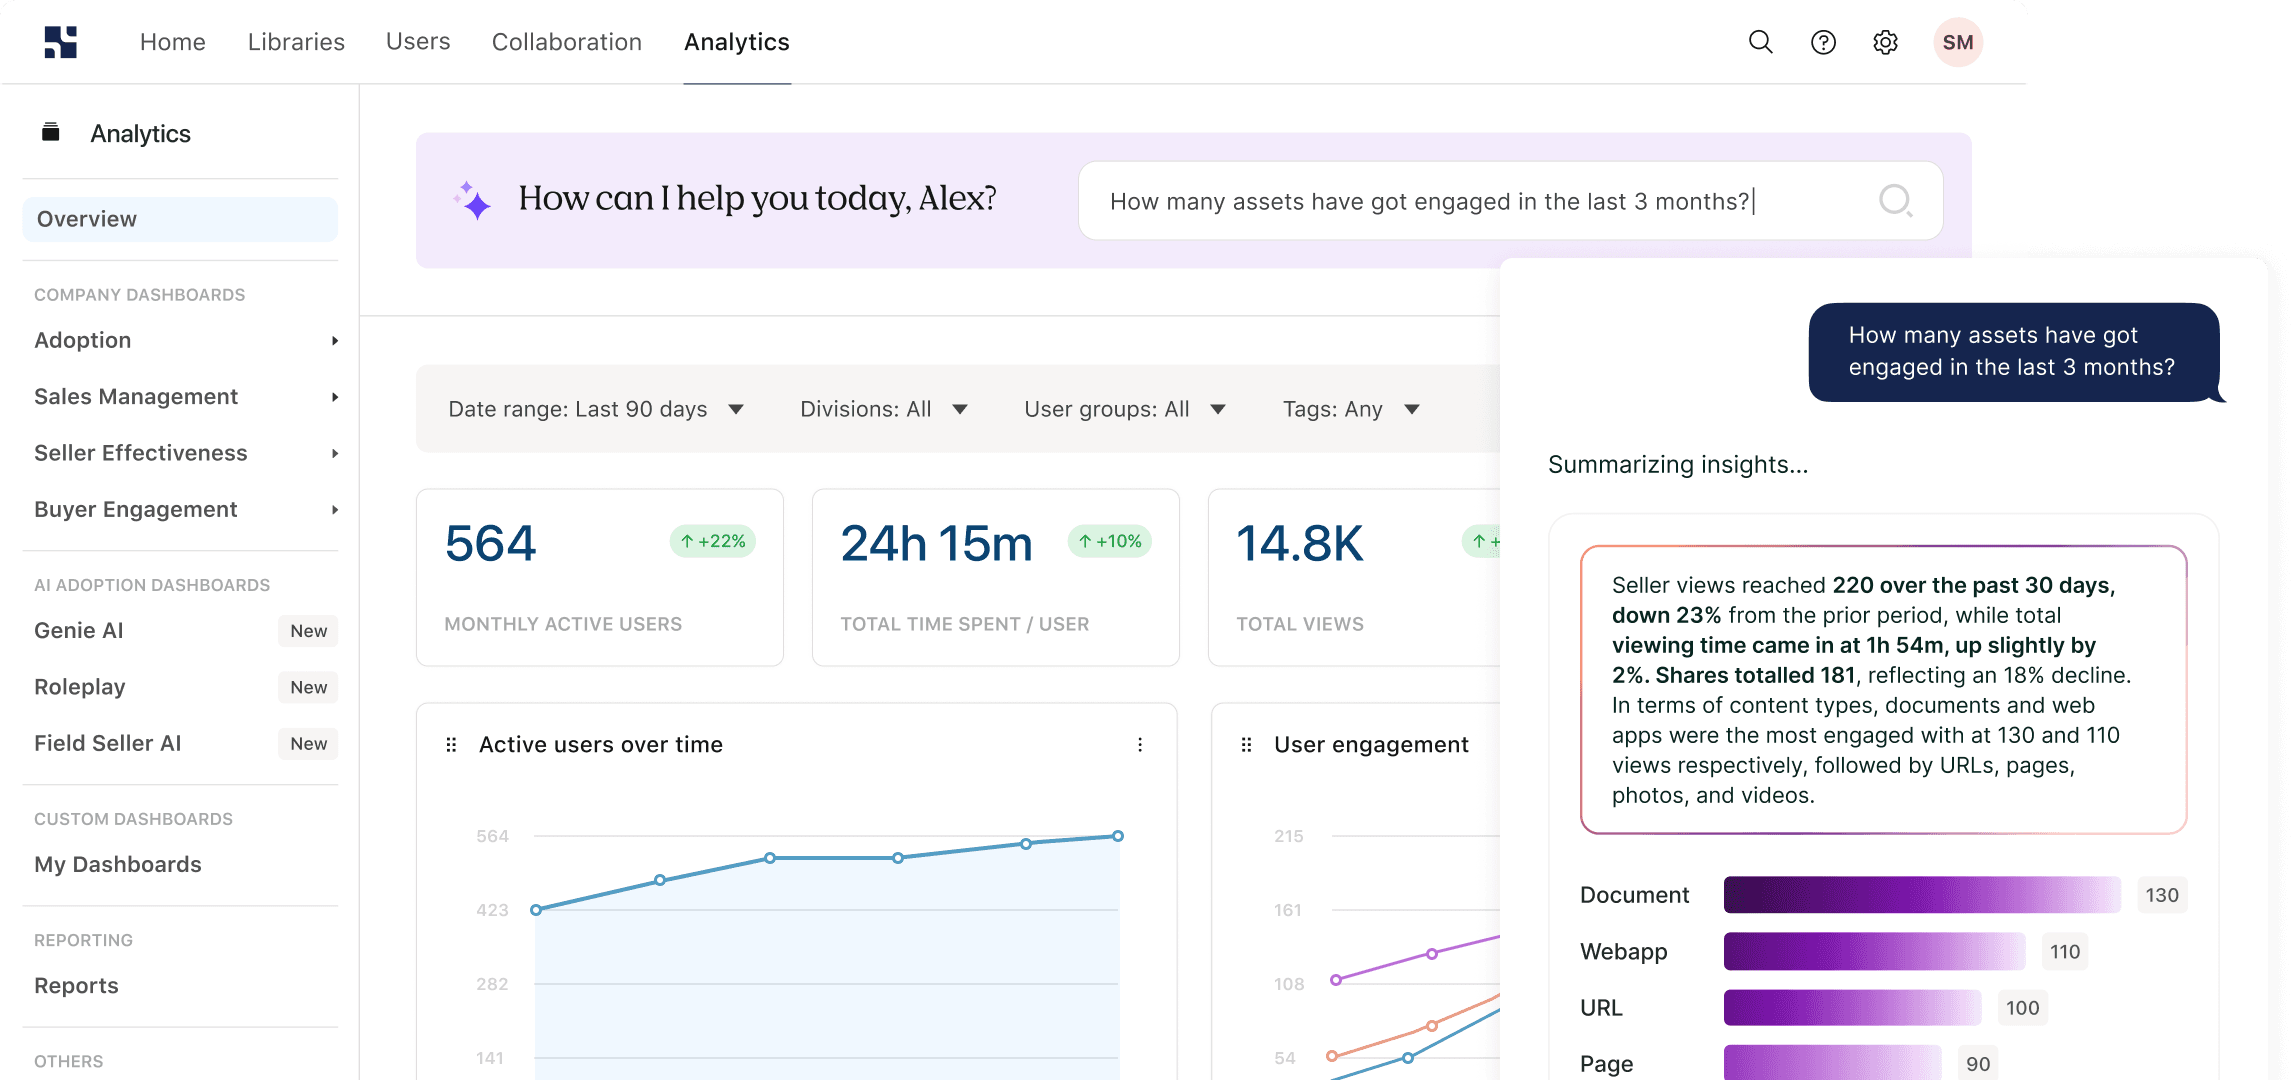Click the Total Views 14.8K card
2296x1080 pixels.
click(x=1355, y=578)
